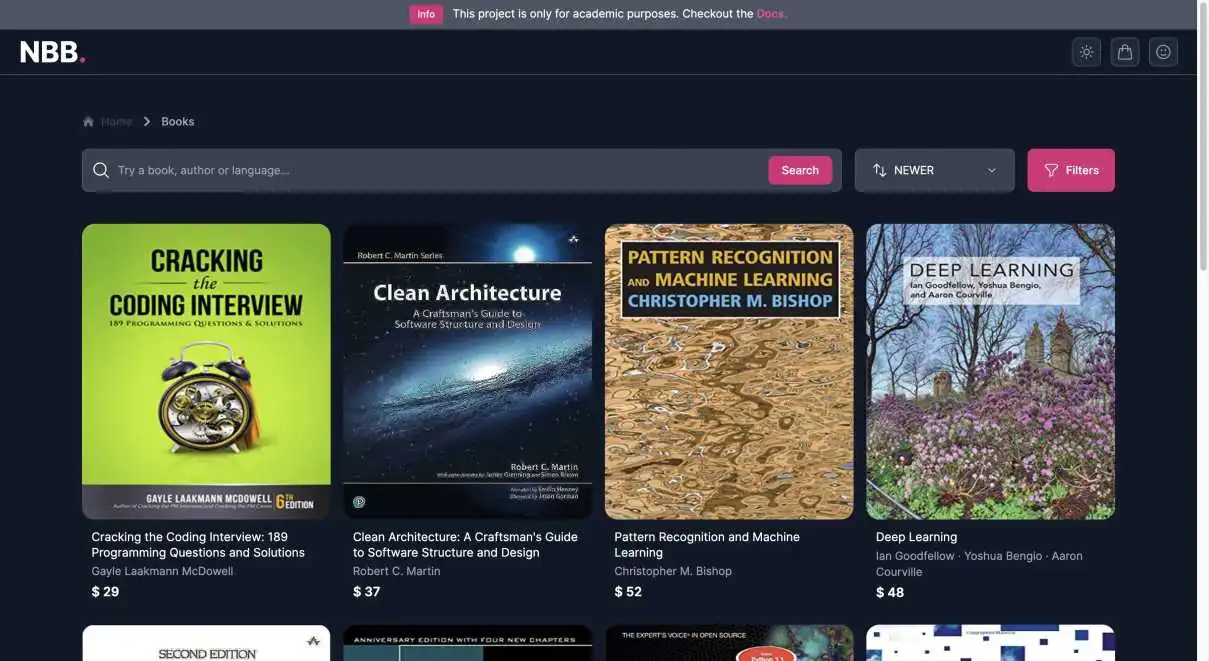Open Deep Learning book cover
Screen dimensions: 1209x661
(990, 371)
